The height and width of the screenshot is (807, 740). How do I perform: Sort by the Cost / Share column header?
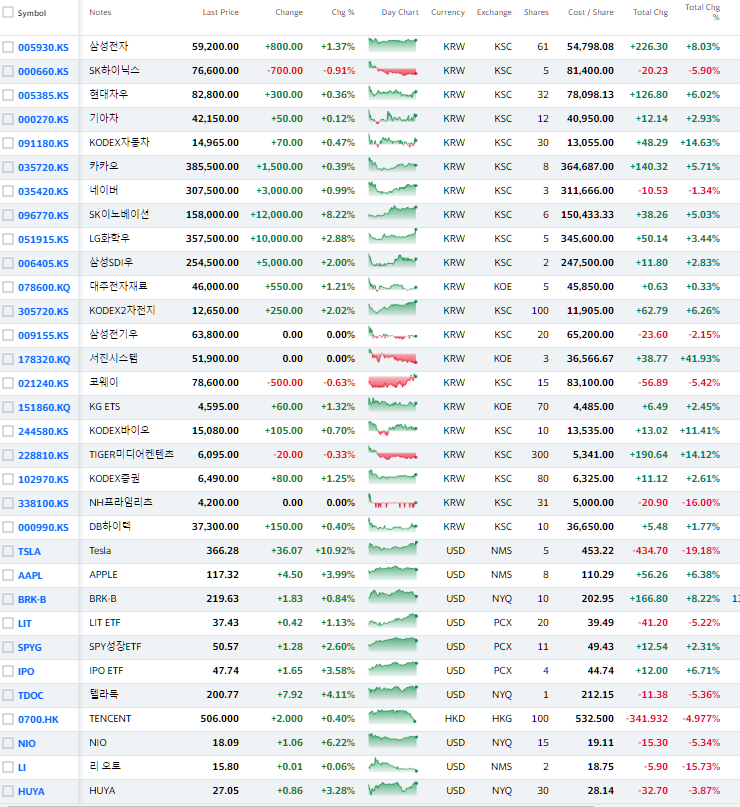(591, 12)
